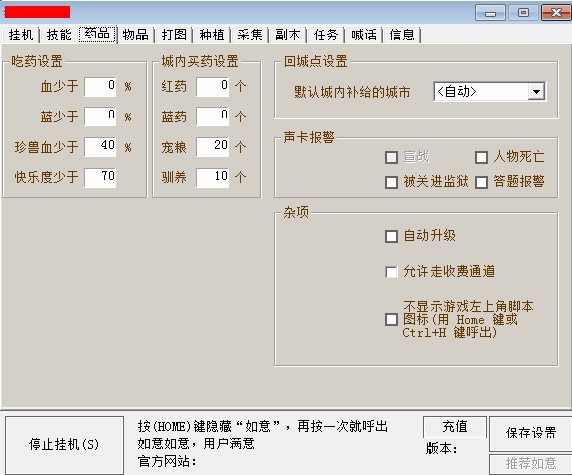Viewport: 572px width, 475px height.
Task: Open the 副本 tab
Action: coord(288,35)
